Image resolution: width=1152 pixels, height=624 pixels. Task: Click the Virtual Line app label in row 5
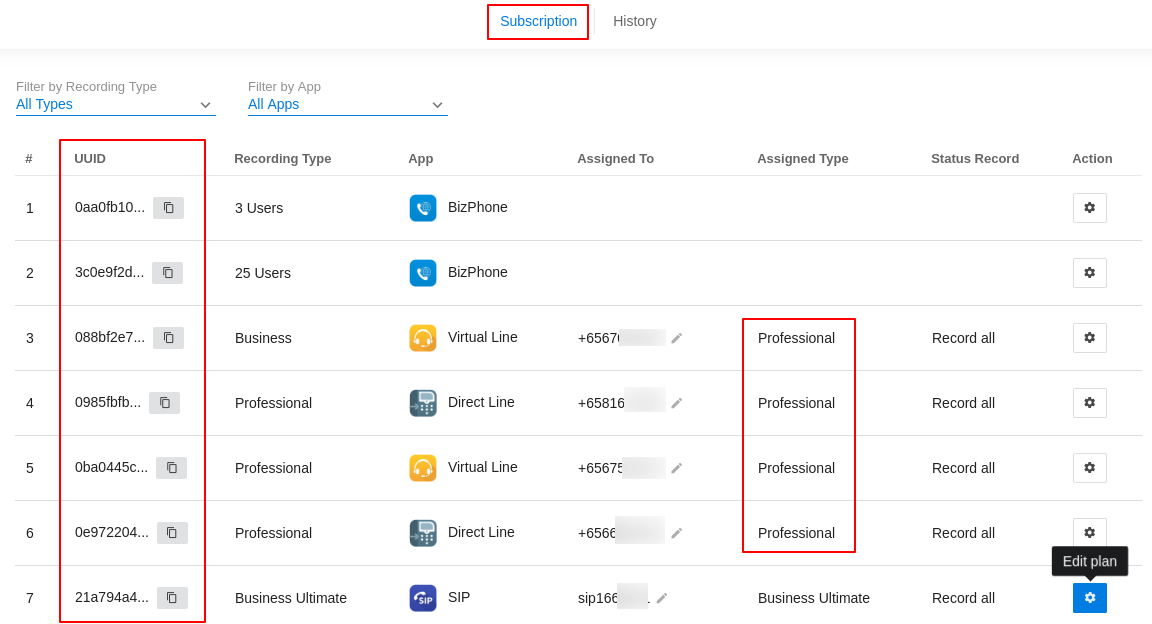482,467
